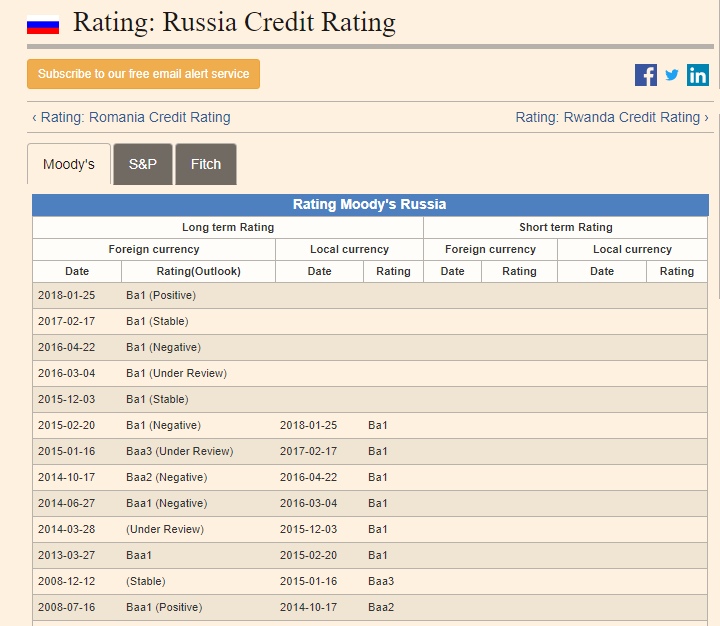
Task: Select the Moody's tab
Action: coord(69,164)
